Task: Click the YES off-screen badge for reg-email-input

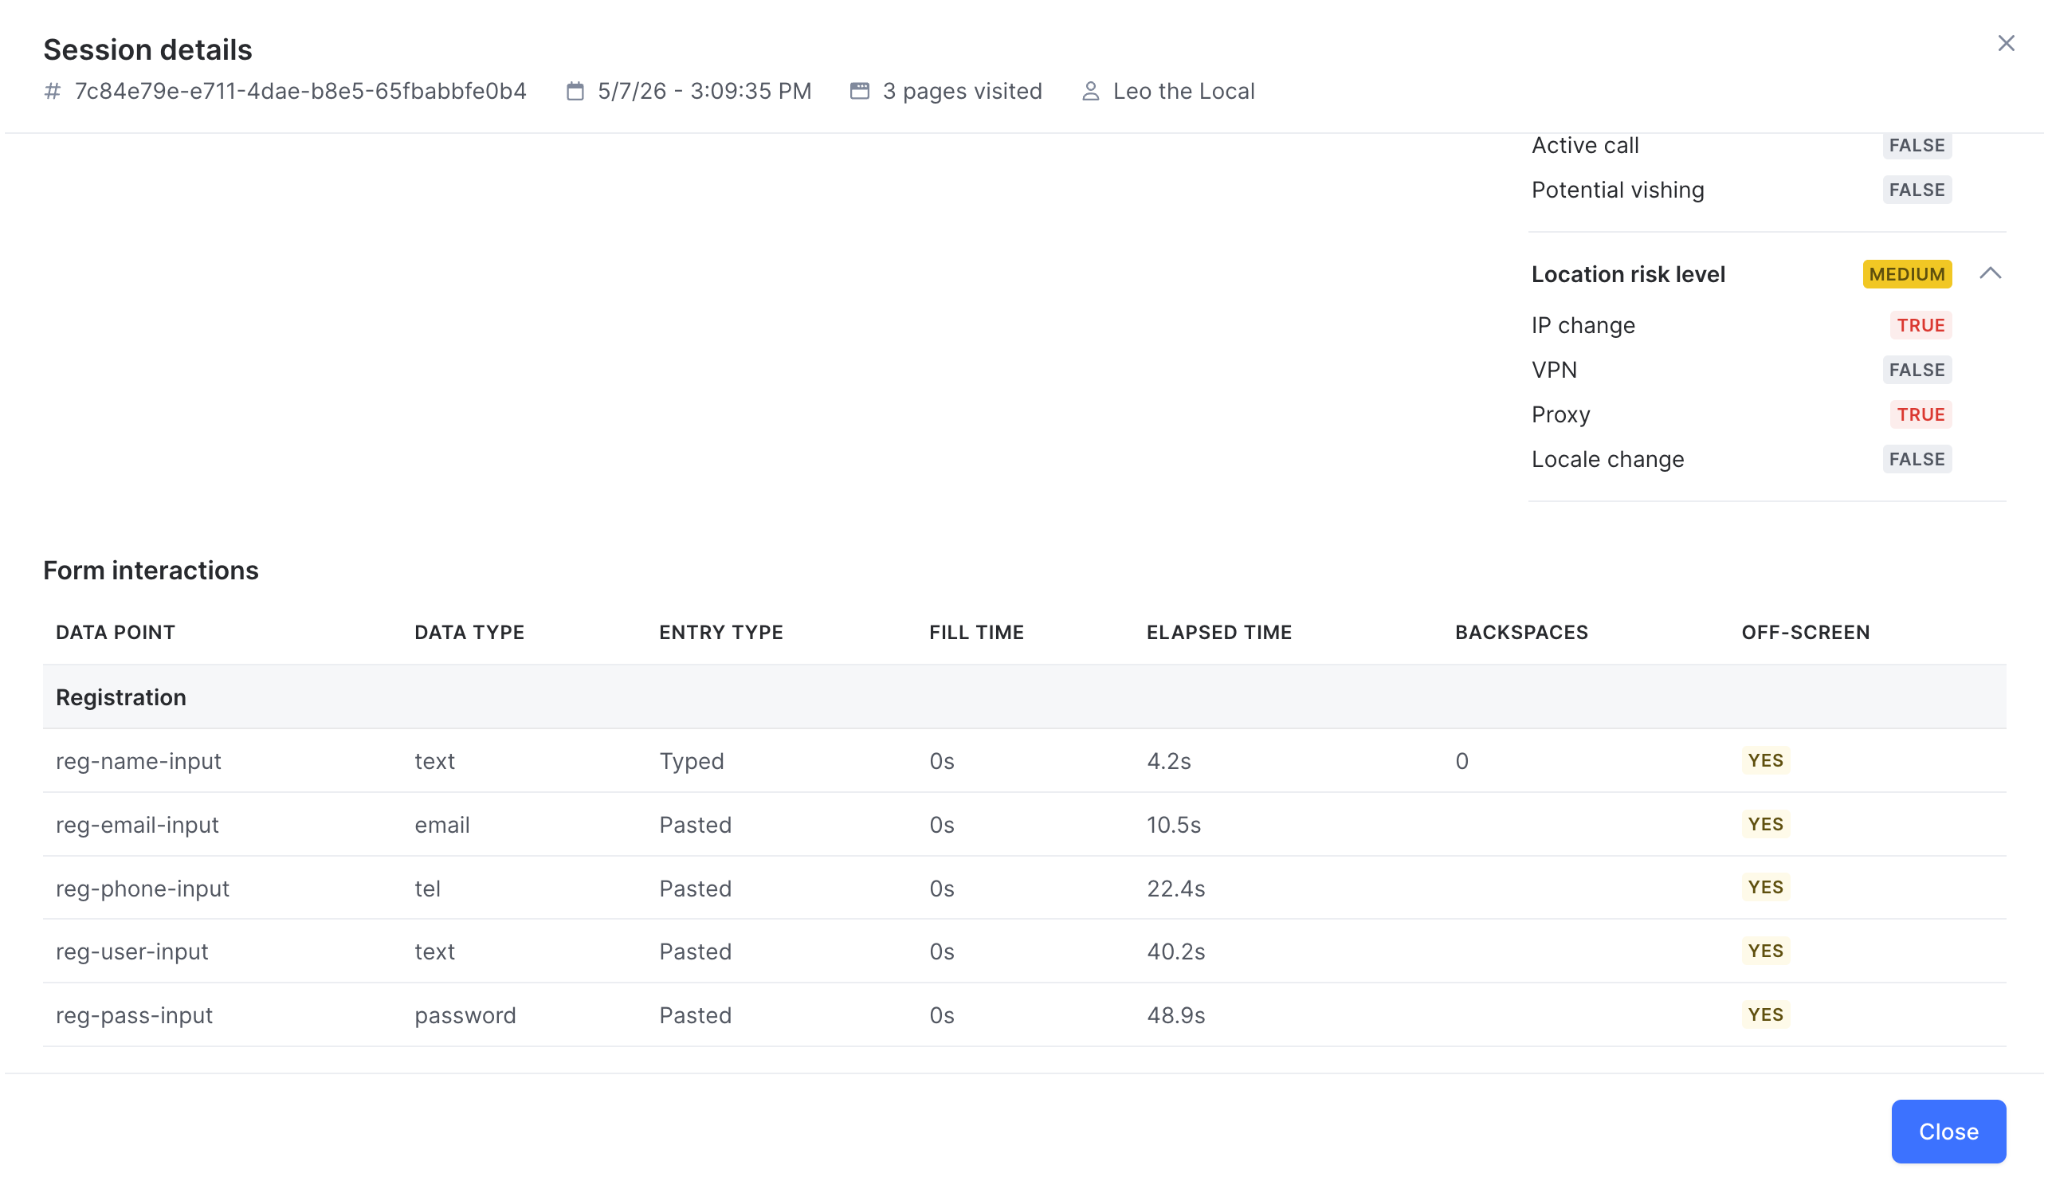Action: (x=1765, y=824)
